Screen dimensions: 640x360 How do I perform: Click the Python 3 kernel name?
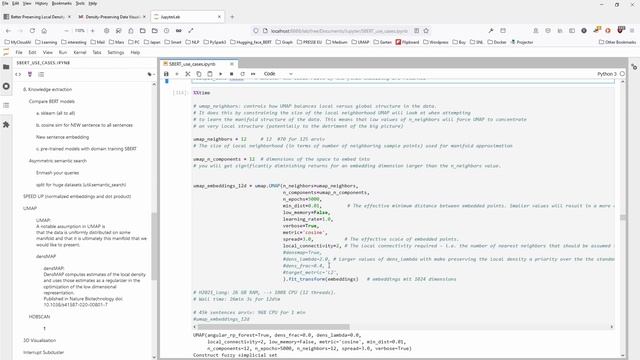click(607, 74)
